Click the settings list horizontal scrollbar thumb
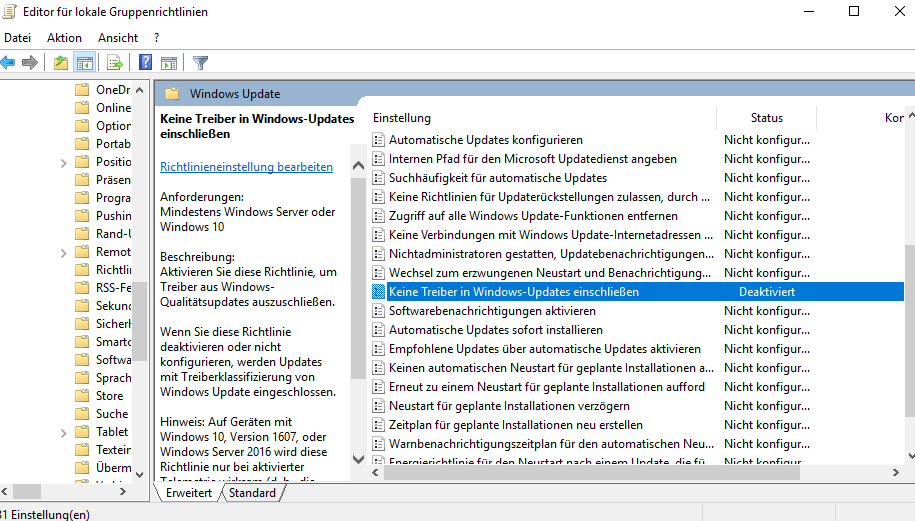 591,473
